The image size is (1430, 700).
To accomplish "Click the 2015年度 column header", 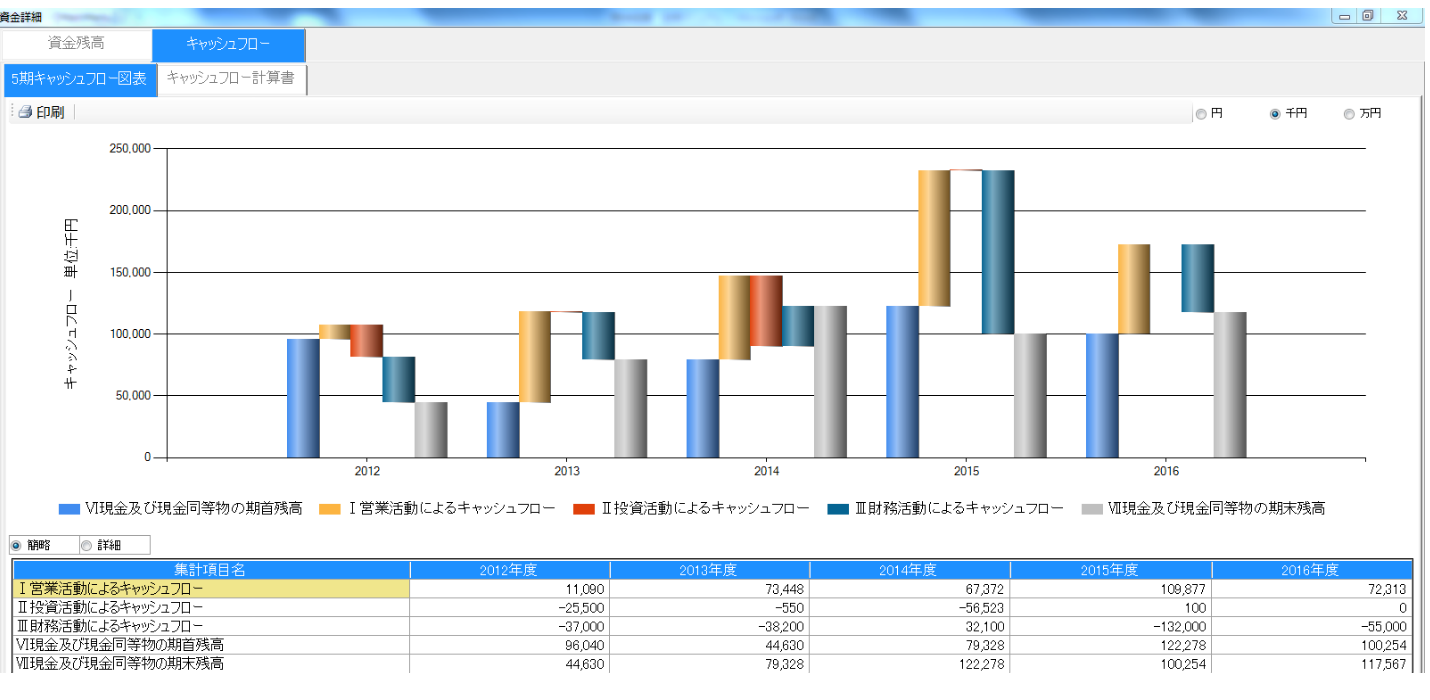I will [1110, 570].
